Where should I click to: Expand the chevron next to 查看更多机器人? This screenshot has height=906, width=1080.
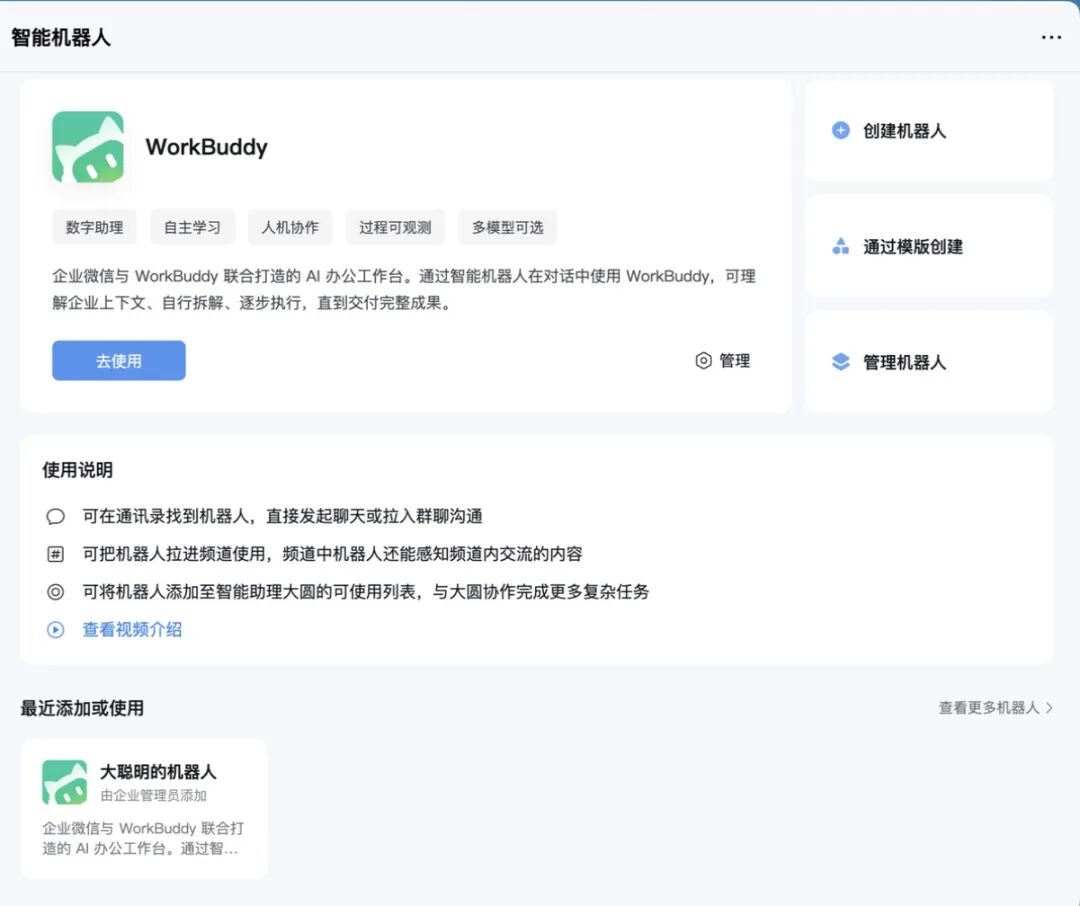1049,708
